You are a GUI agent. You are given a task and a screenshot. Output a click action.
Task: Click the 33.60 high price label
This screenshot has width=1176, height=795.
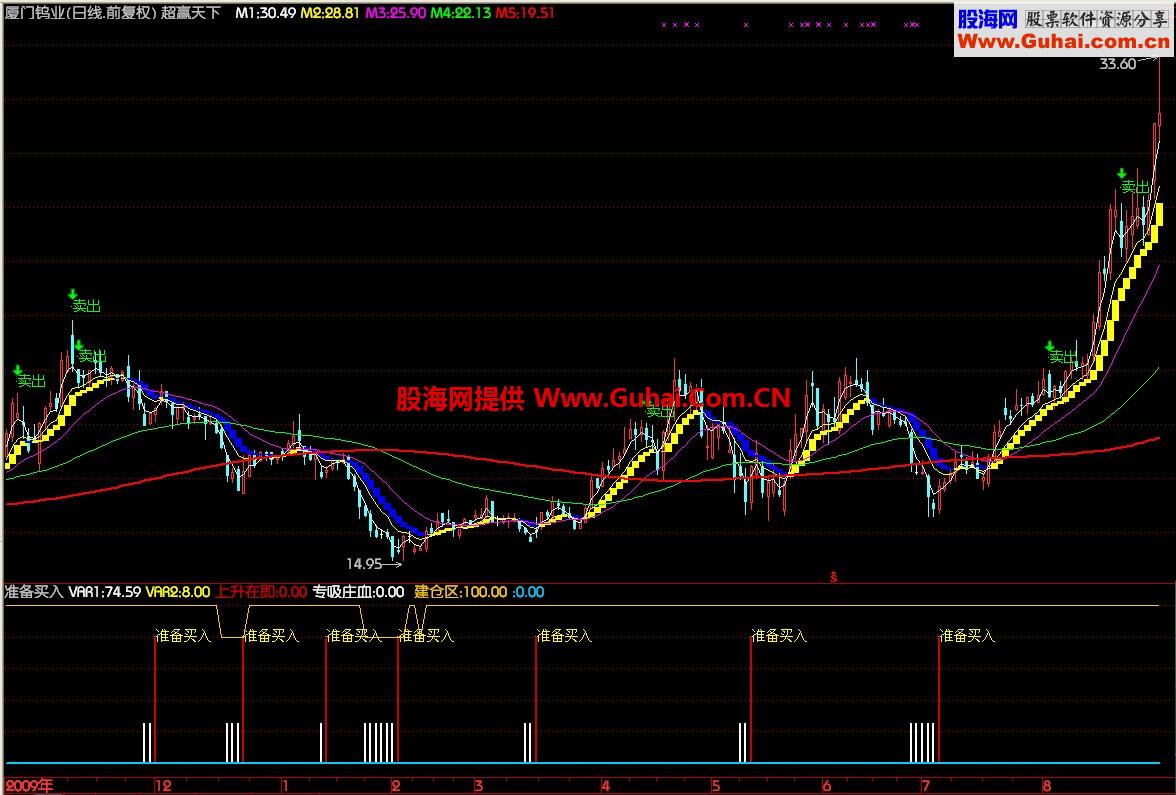pyautogui.click(x=1118, y=64)
